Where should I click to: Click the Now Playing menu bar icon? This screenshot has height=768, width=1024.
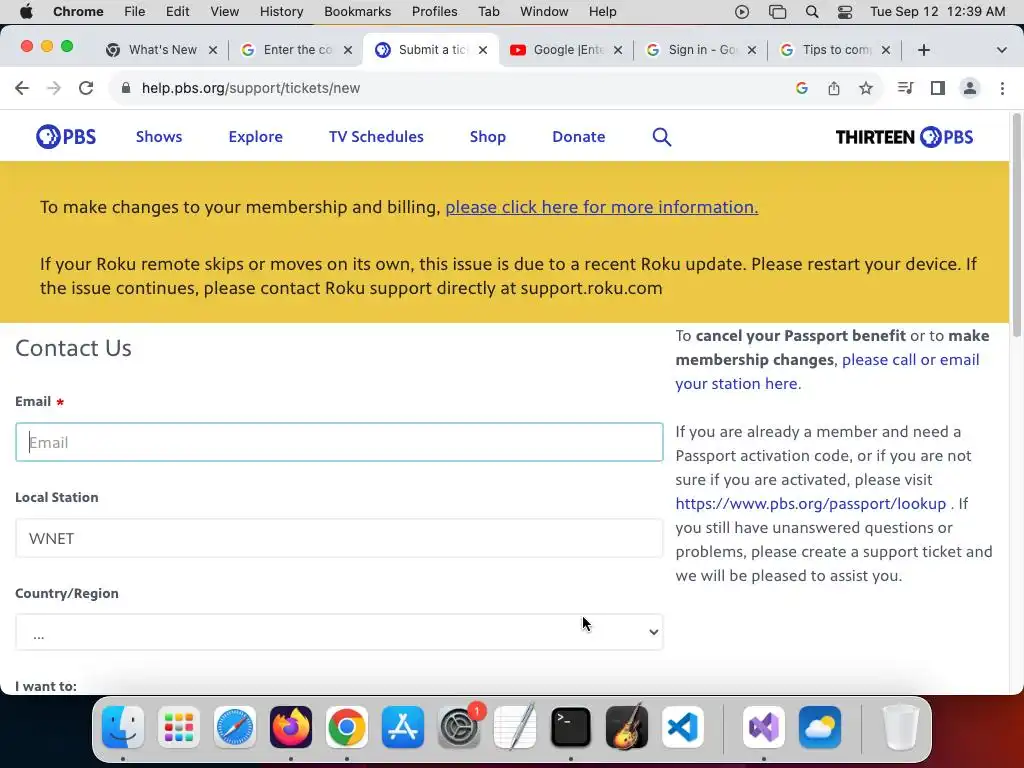pyautogui.click(x=742, y=12)
